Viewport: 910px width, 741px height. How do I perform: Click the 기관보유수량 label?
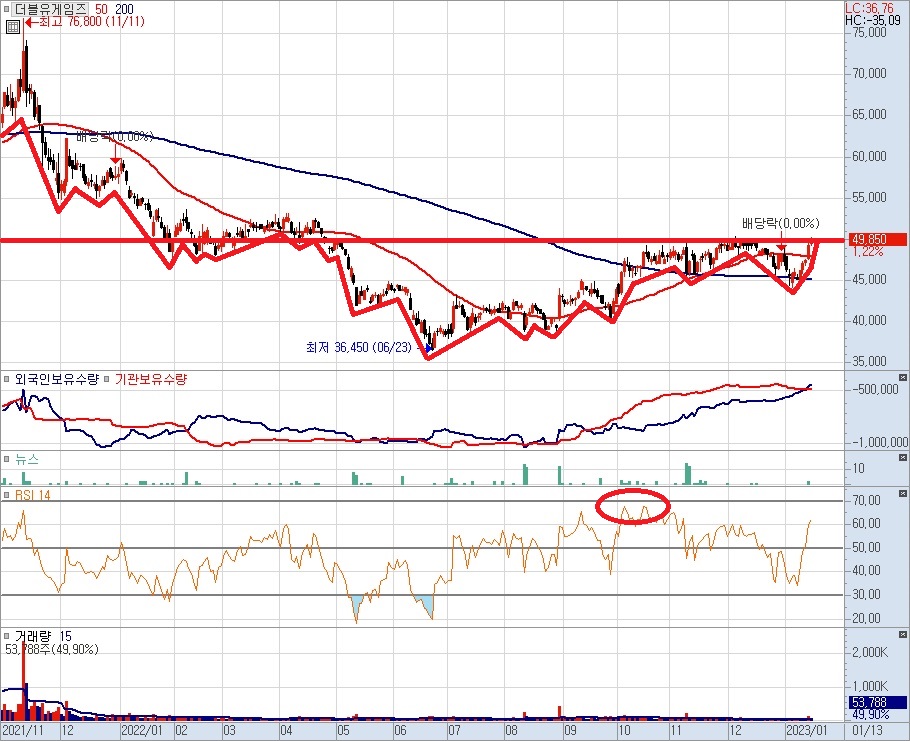tap(151, 379)
